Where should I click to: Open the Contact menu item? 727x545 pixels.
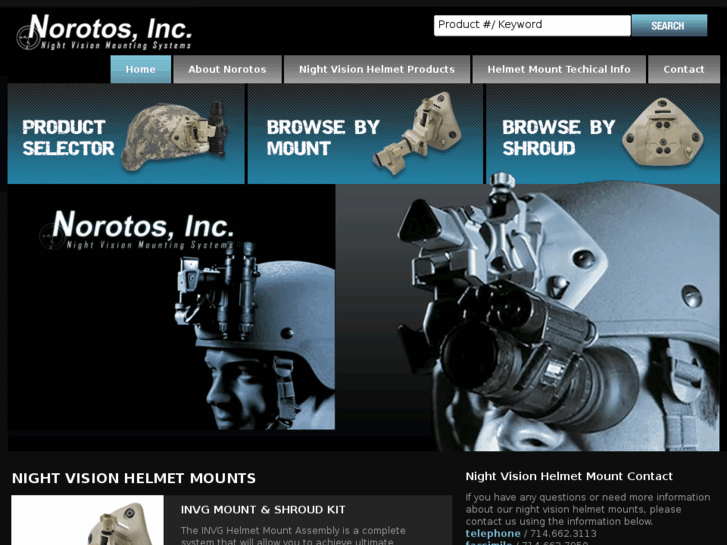pyautogui.click(x=684, y=69)
